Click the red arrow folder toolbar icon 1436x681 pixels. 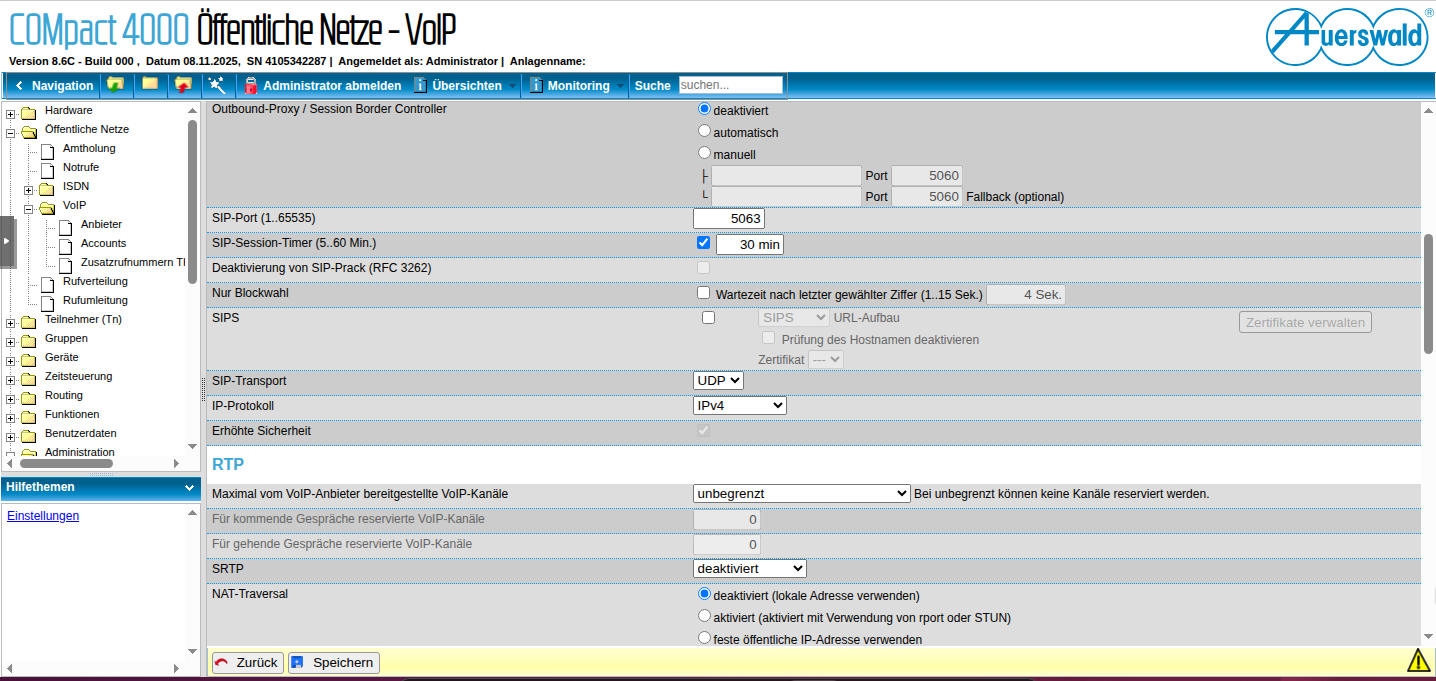(x=183, y=85)
